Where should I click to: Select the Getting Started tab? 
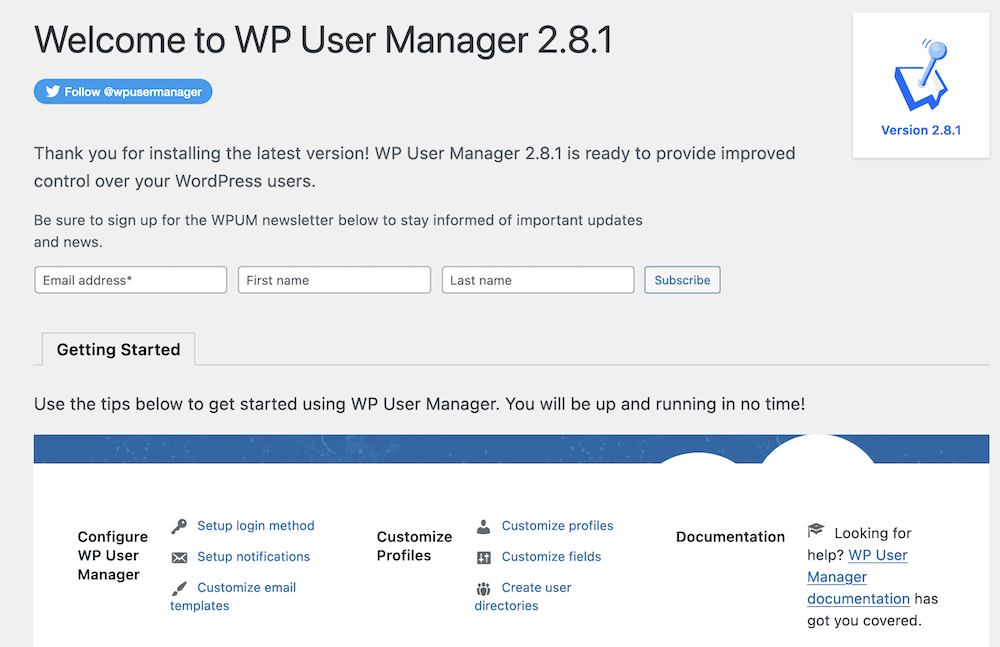click(119, 349)
